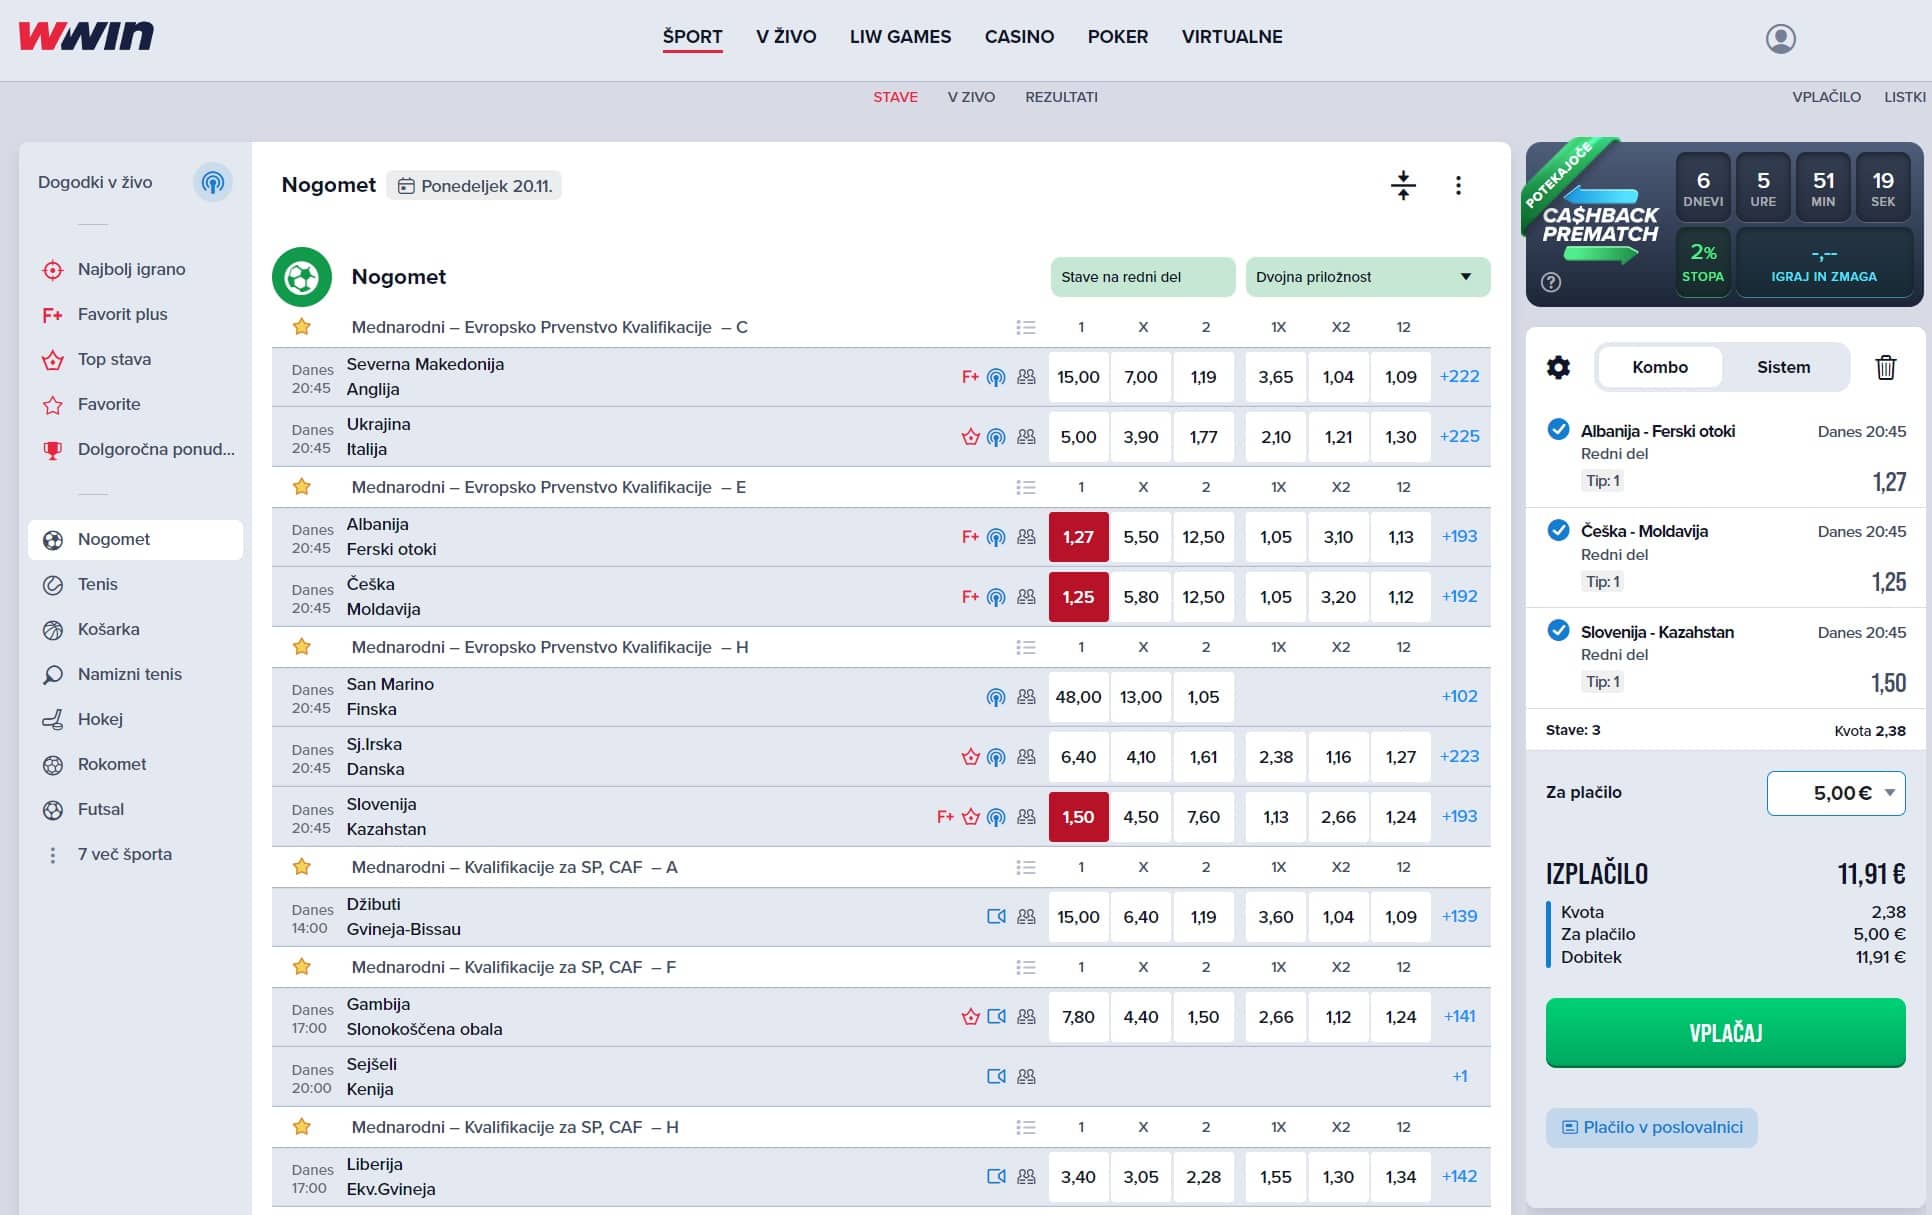Click the user account profile icon
This screenshot has height=1215, width=1932.
(x=1780, y=38)
